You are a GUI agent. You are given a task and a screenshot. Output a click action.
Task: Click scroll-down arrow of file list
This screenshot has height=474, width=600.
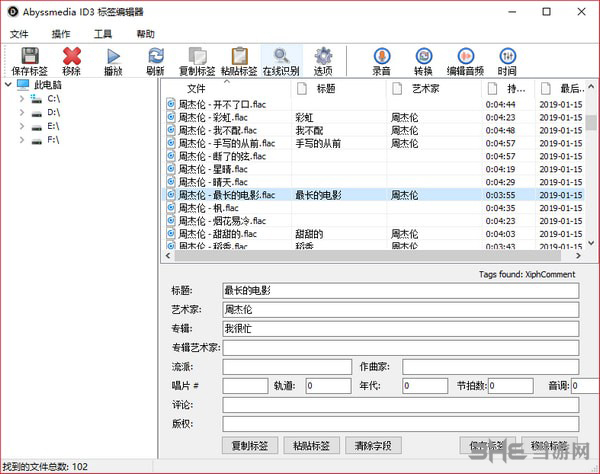click(x=591, y=243)
